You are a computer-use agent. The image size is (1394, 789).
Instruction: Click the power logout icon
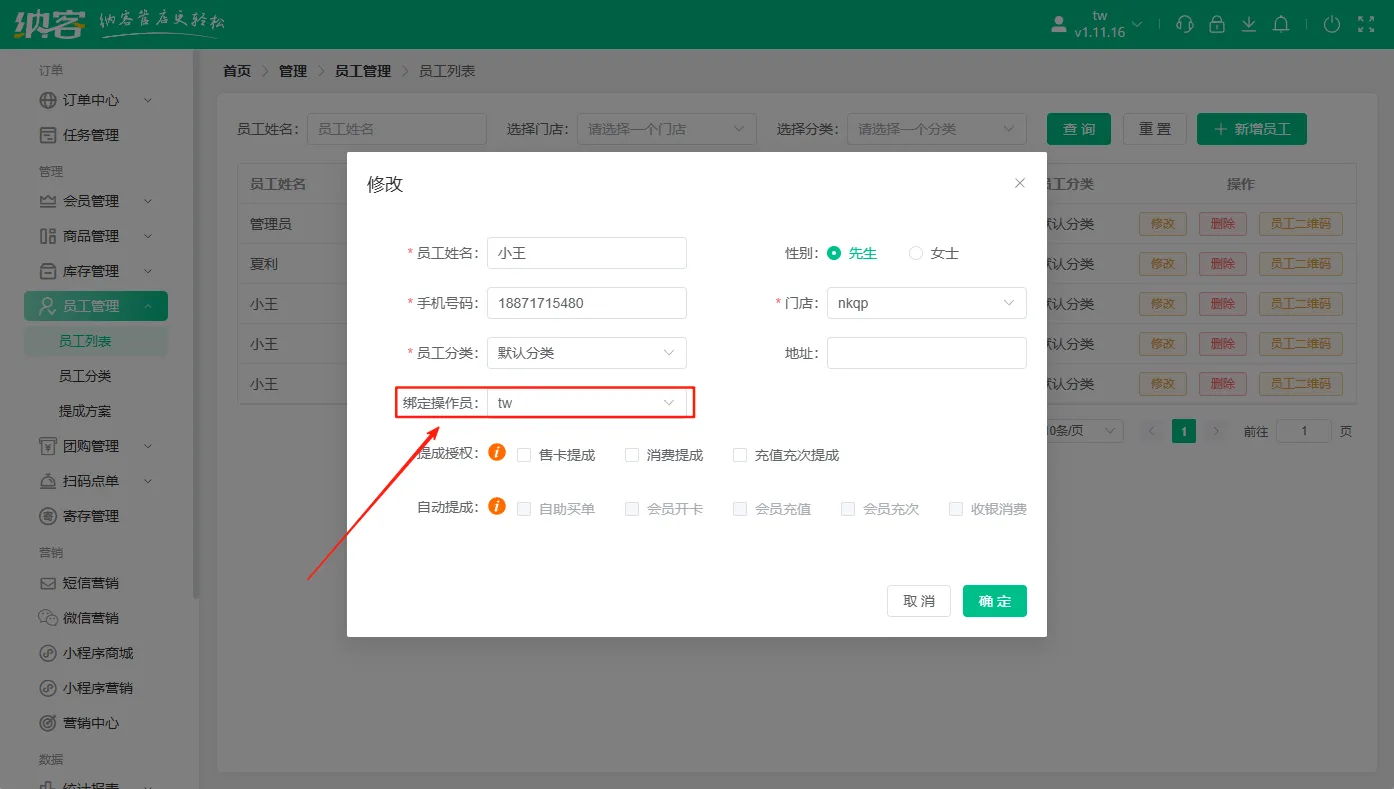click(1331, 24)
